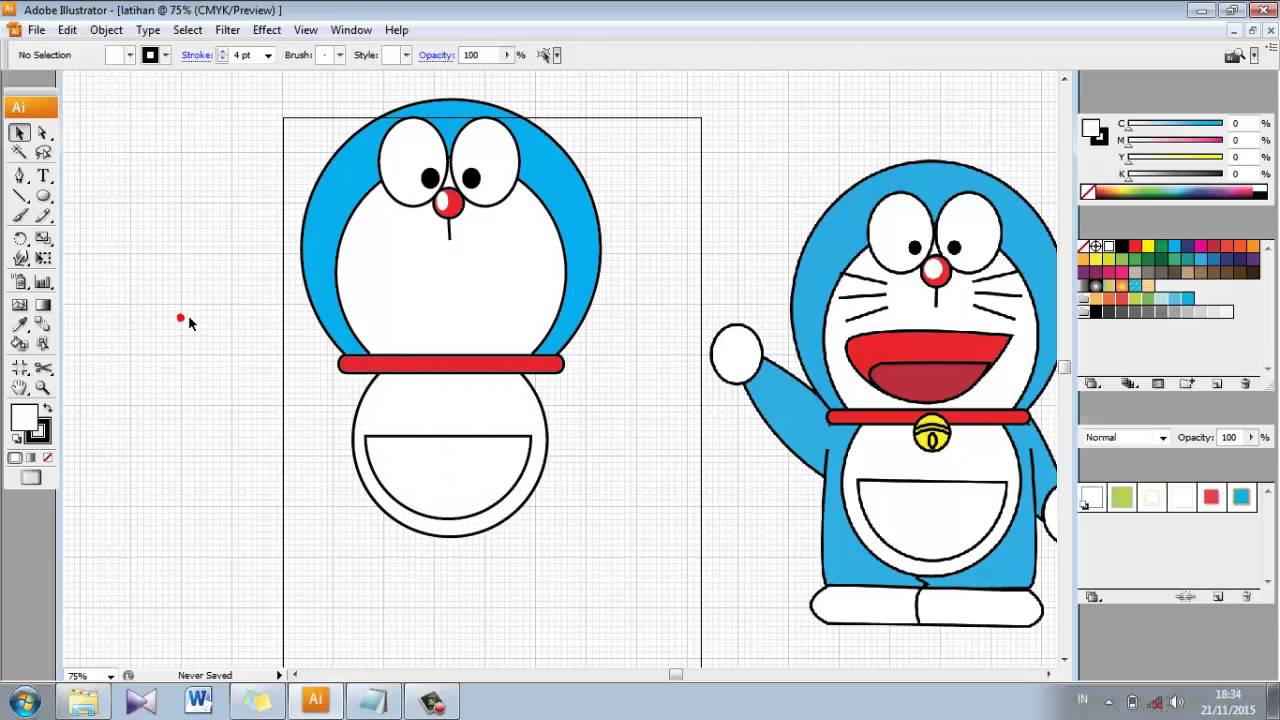This screenshot has height=720, width=1280.
Task: Click the Cyan percentage value field
Action: [x=1241, y=123]
